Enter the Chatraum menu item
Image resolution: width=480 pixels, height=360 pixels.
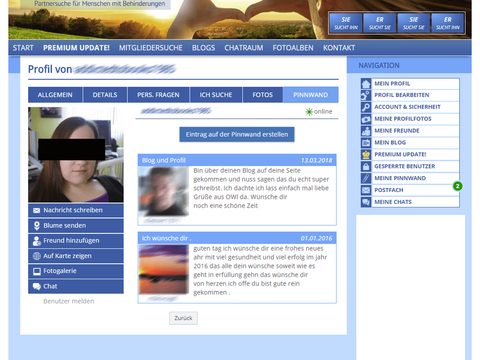click(244, 48)
